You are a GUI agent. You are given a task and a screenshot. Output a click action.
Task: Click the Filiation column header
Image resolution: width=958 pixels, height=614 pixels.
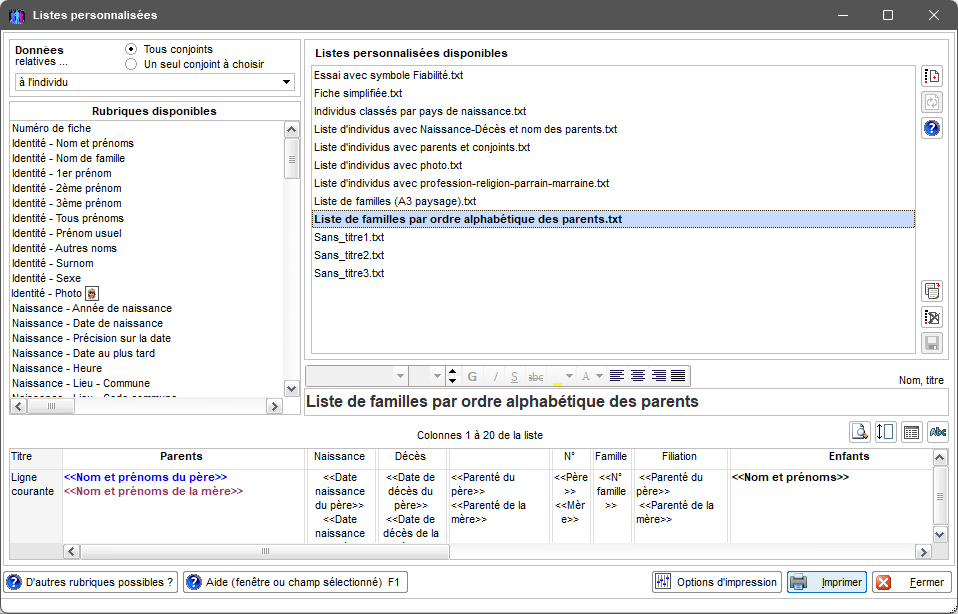[679, 456]
